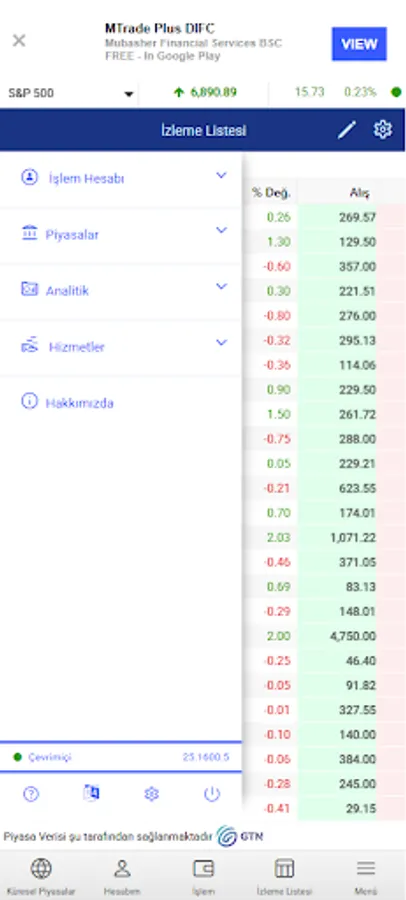Click the Alış price 4,750.00
The image size is (406, 900).
353,636
